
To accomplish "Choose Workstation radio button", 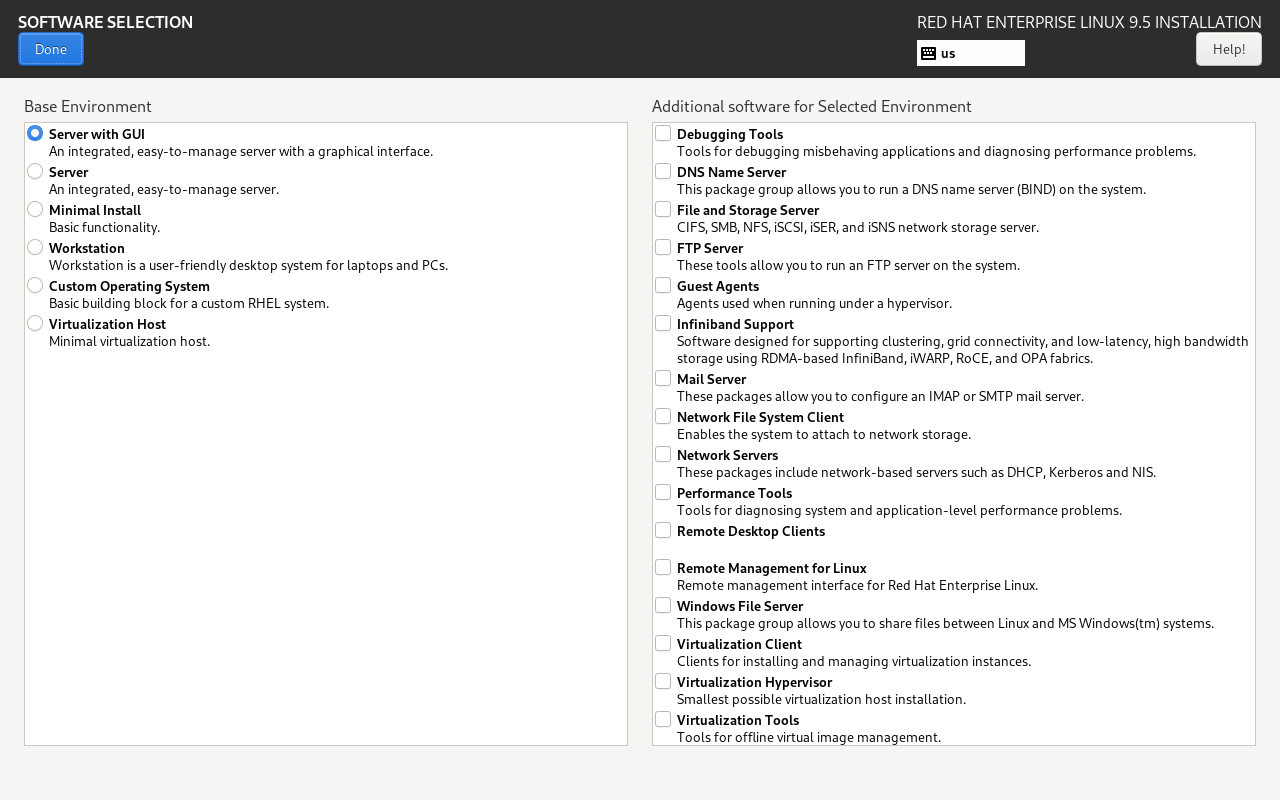I will click(x=35, y=247).
